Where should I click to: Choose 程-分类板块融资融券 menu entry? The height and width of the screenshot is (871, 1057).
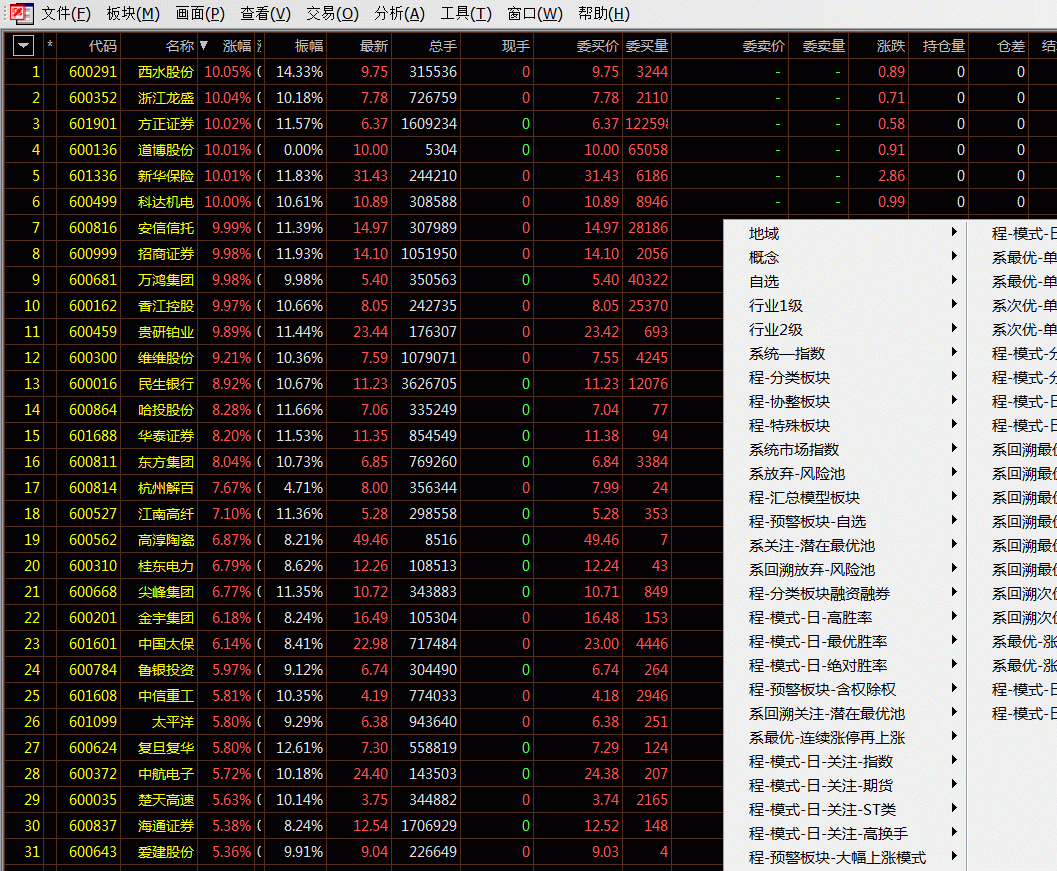(x=845, y=593)
